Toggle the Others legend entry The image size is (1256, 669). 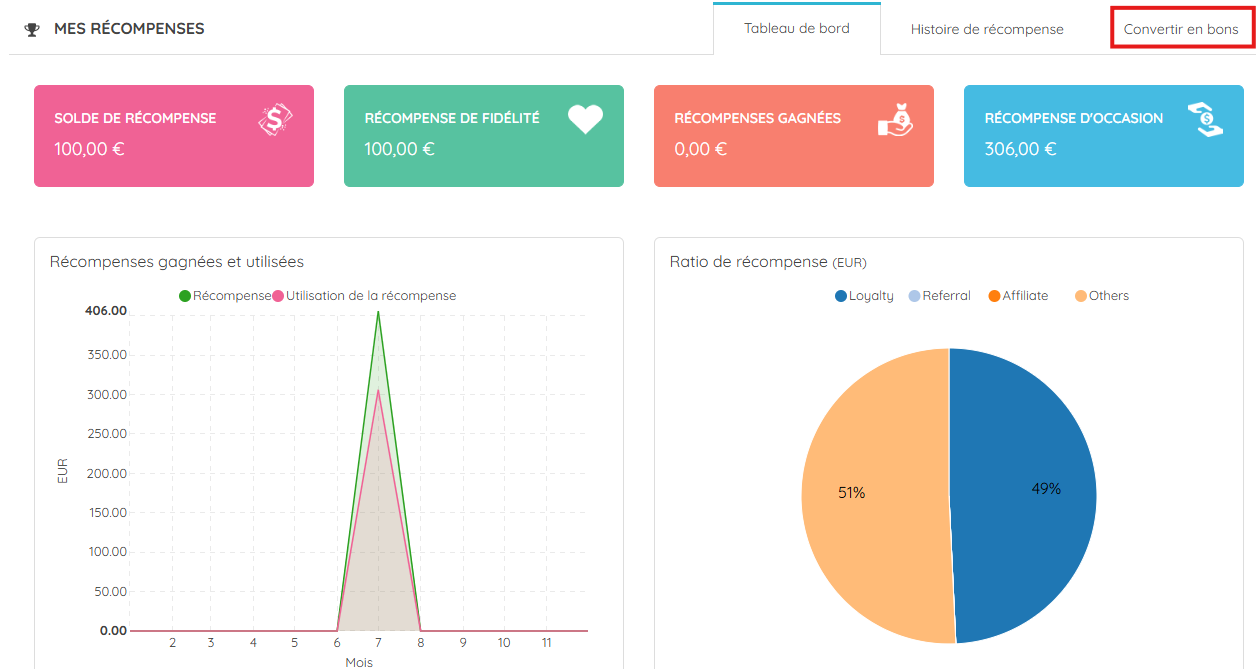[1102, 296]
